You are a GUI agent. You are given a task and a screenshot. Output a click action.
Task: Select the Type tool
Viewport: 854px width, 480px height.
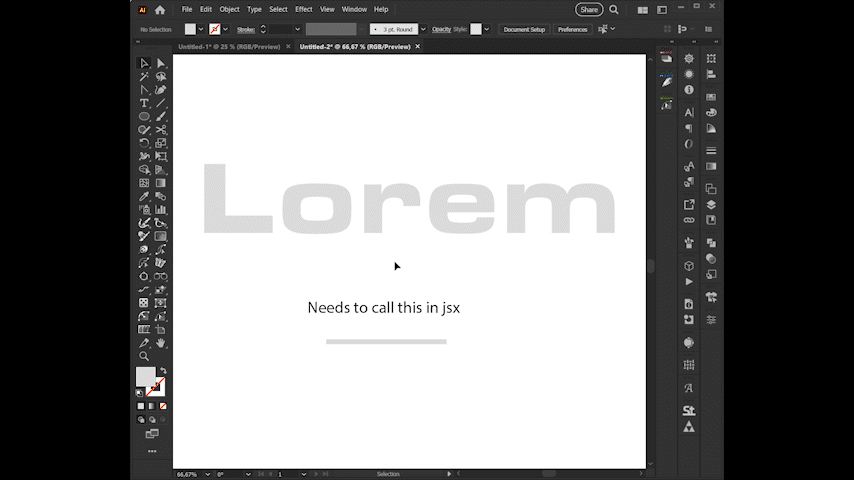pyautogui.click(x=144, y=103)
